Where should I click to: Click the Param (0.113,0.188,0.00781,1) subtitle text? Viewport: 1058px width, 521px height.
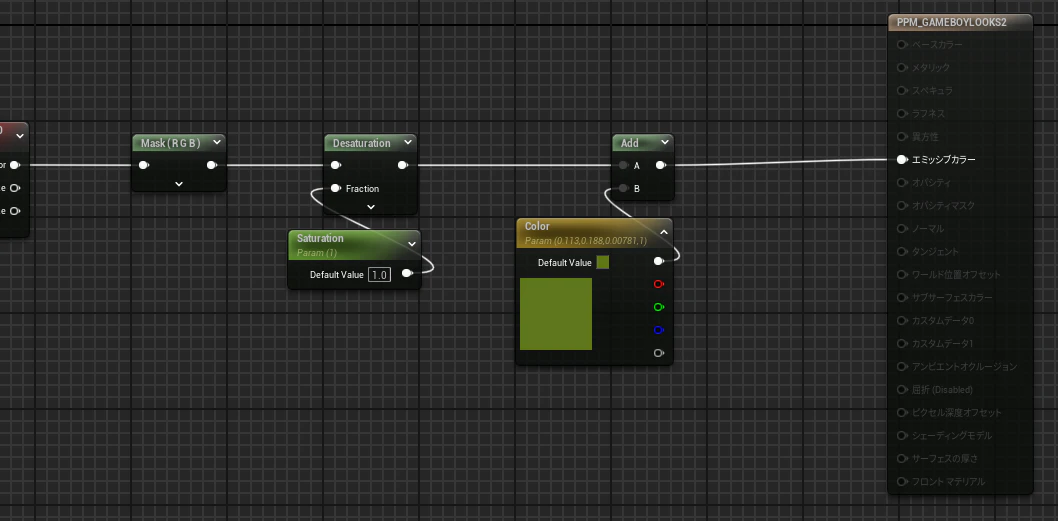pos(586,241)
